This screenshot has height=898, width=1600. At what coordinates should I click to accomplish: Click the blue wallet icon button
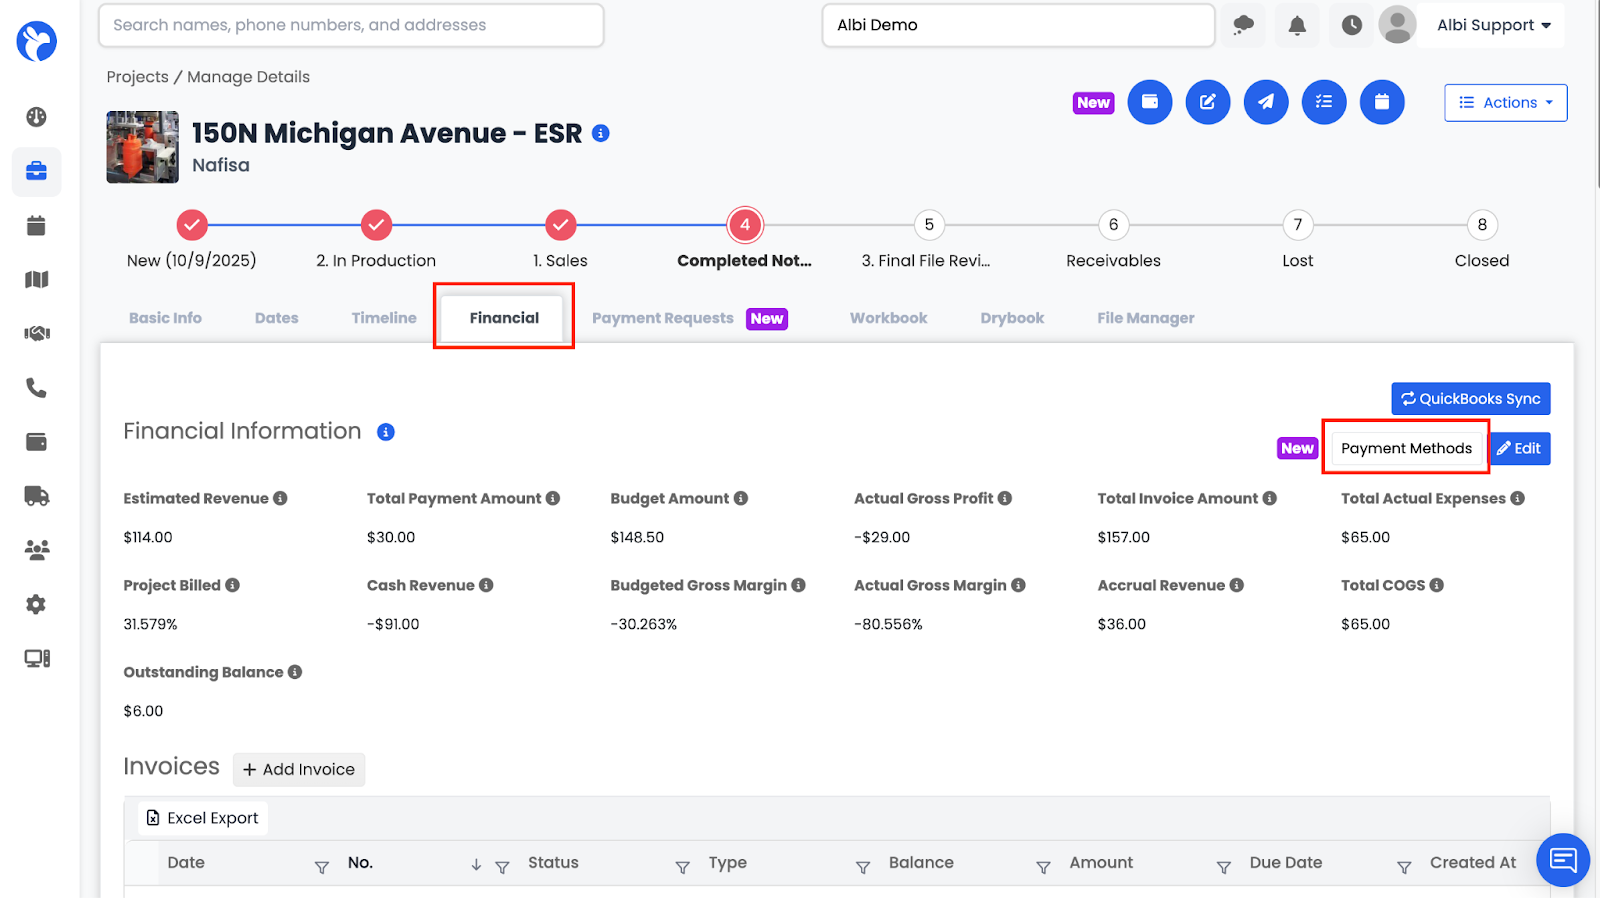click(1149, 102)
